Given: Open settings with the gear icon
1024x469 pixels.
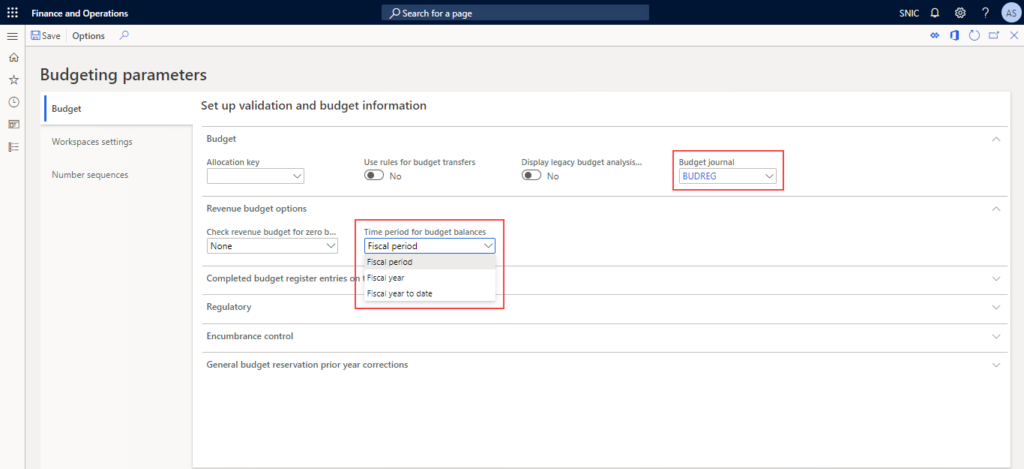Looking at the screenshot, I should tap(960, 12).
